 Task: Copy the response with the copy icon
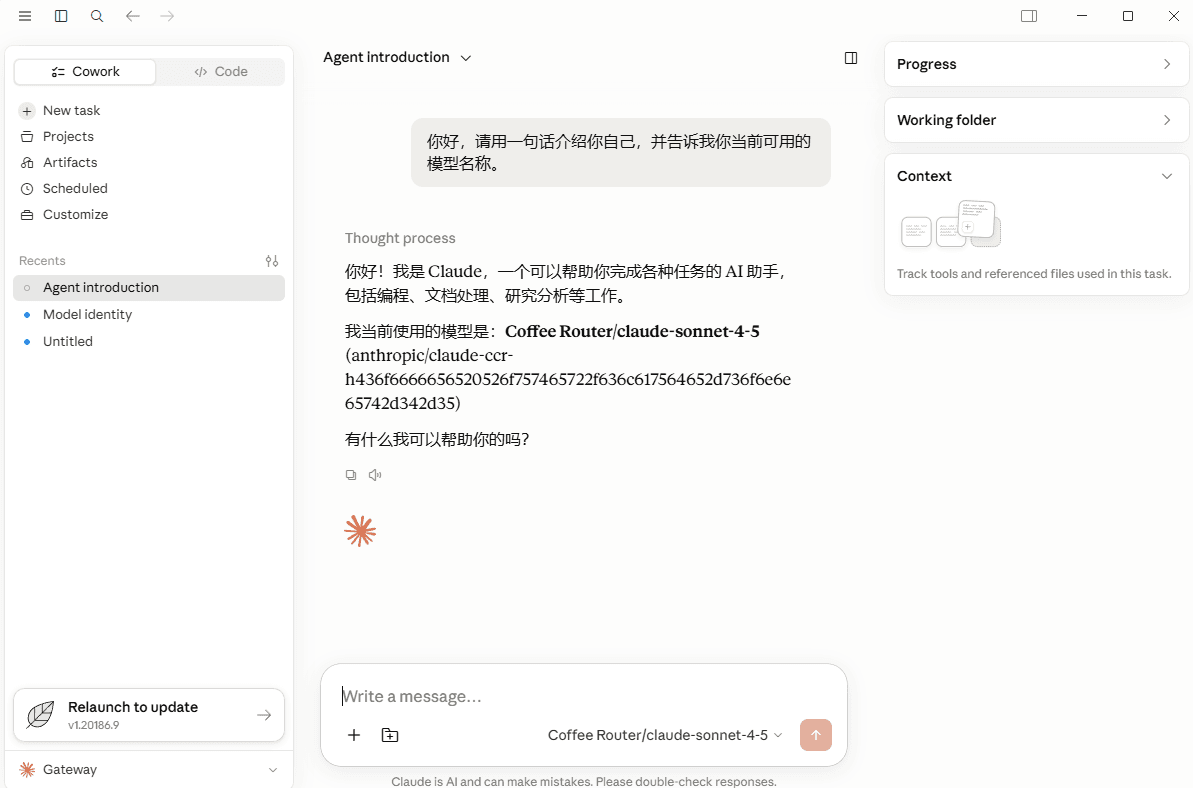[351, 475]
